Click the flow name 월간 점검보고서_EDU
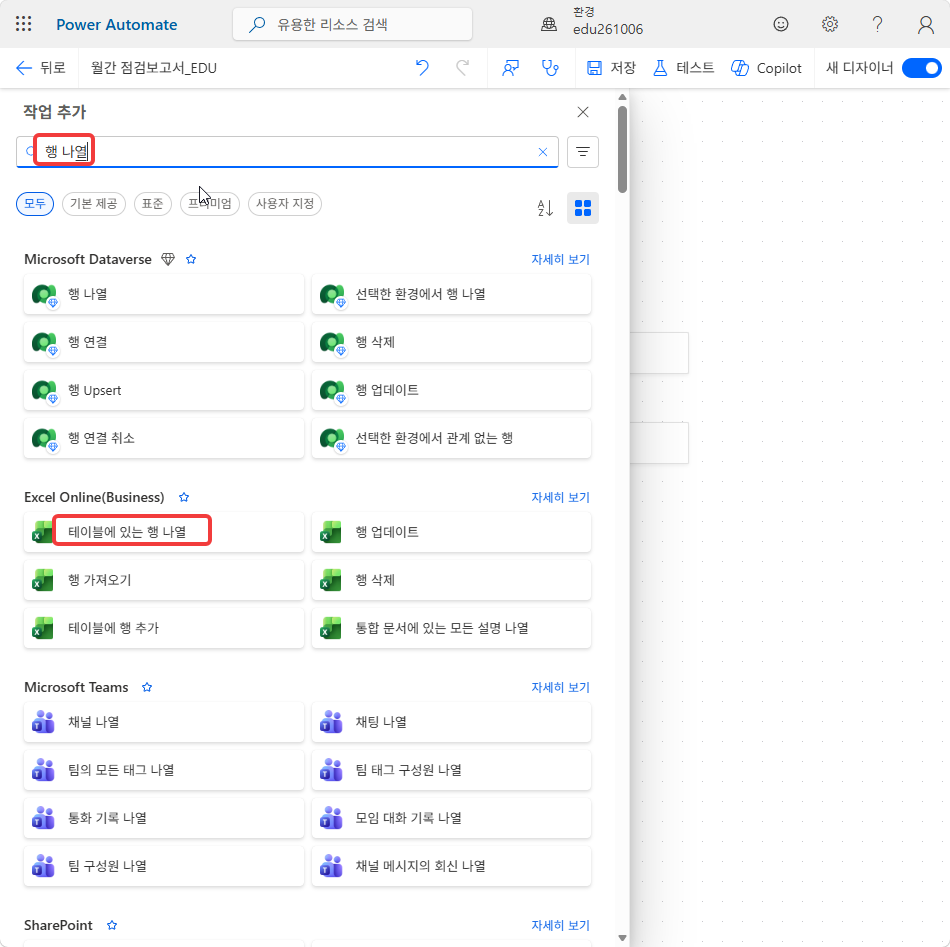Screen dimensions: 950x947 click(x=154, y=68)
